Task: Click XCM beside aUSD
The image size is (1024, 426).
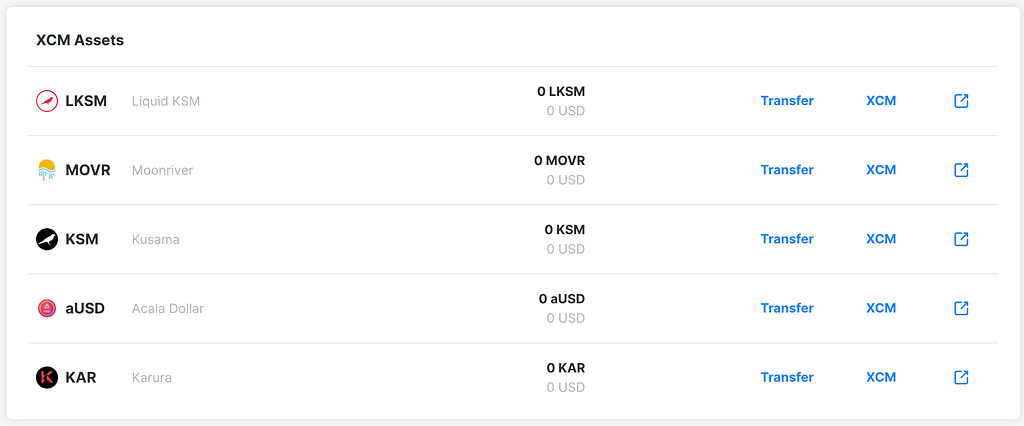Action: [x=881, y=308]
